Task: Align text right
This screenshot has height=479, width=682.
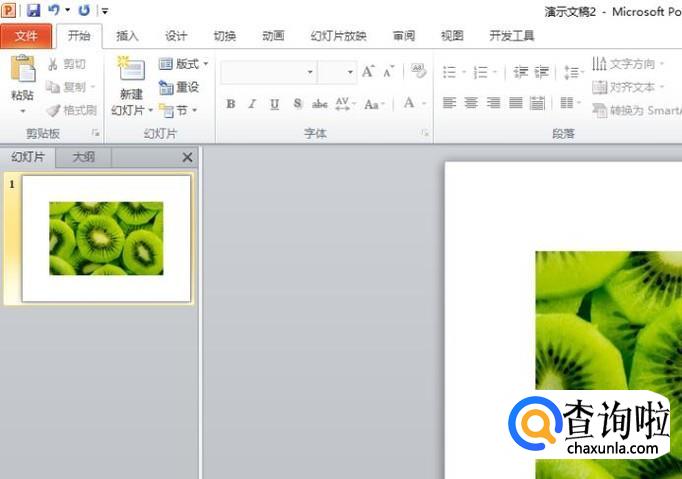Action: 493,103
